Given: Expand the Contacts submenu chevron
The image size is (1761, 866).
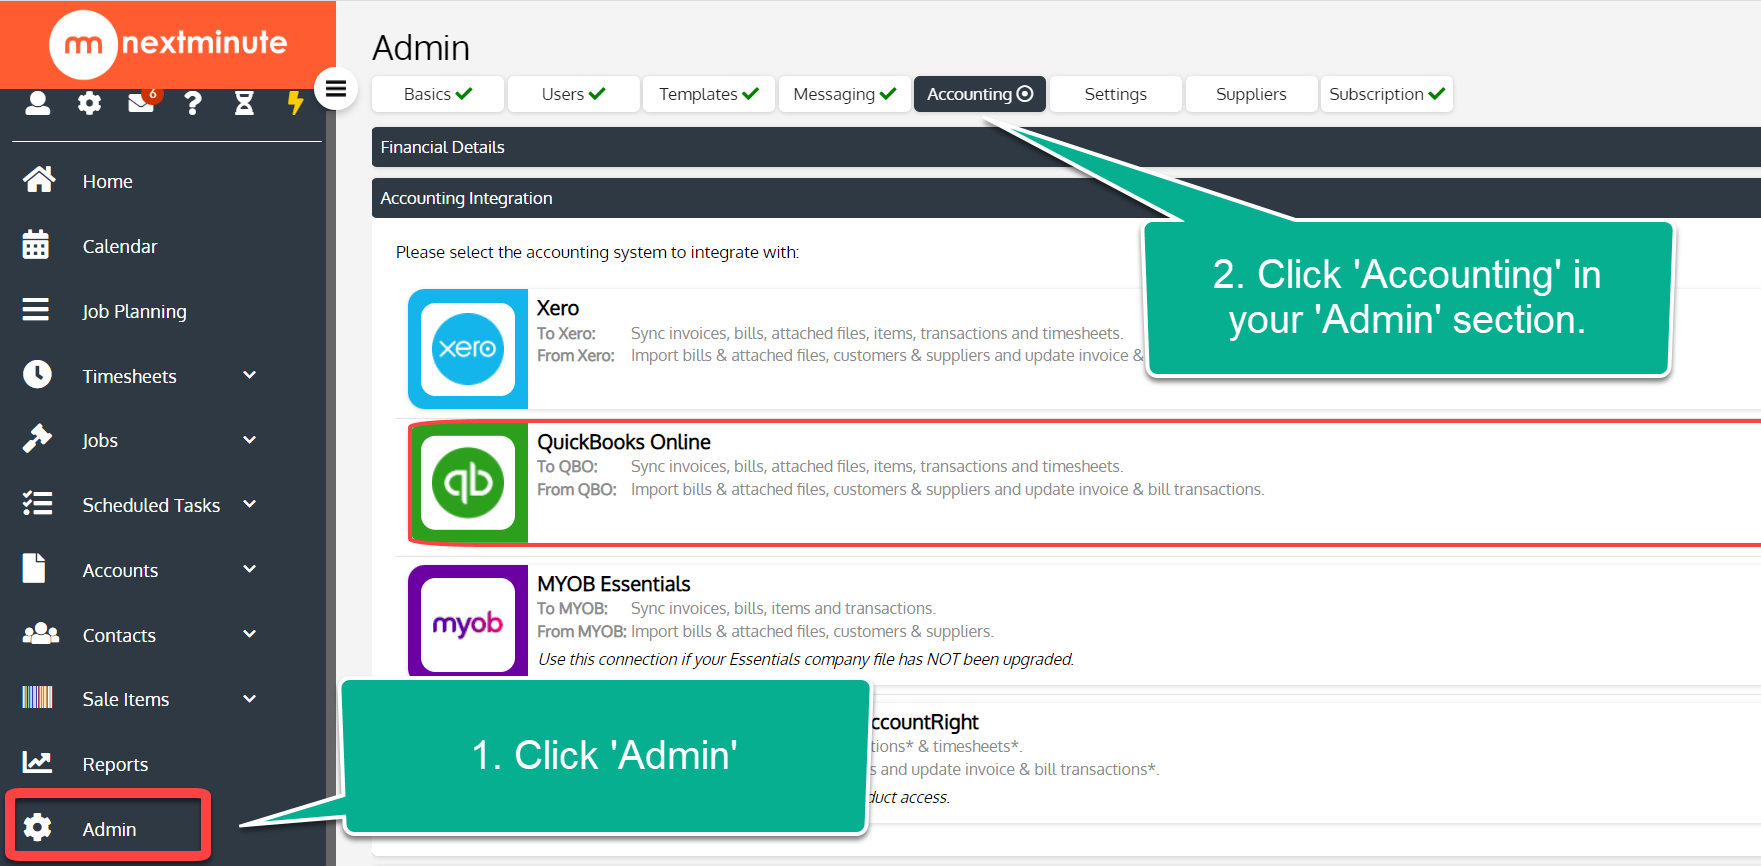Looking at the screenshot, I should tap(250, 634).
